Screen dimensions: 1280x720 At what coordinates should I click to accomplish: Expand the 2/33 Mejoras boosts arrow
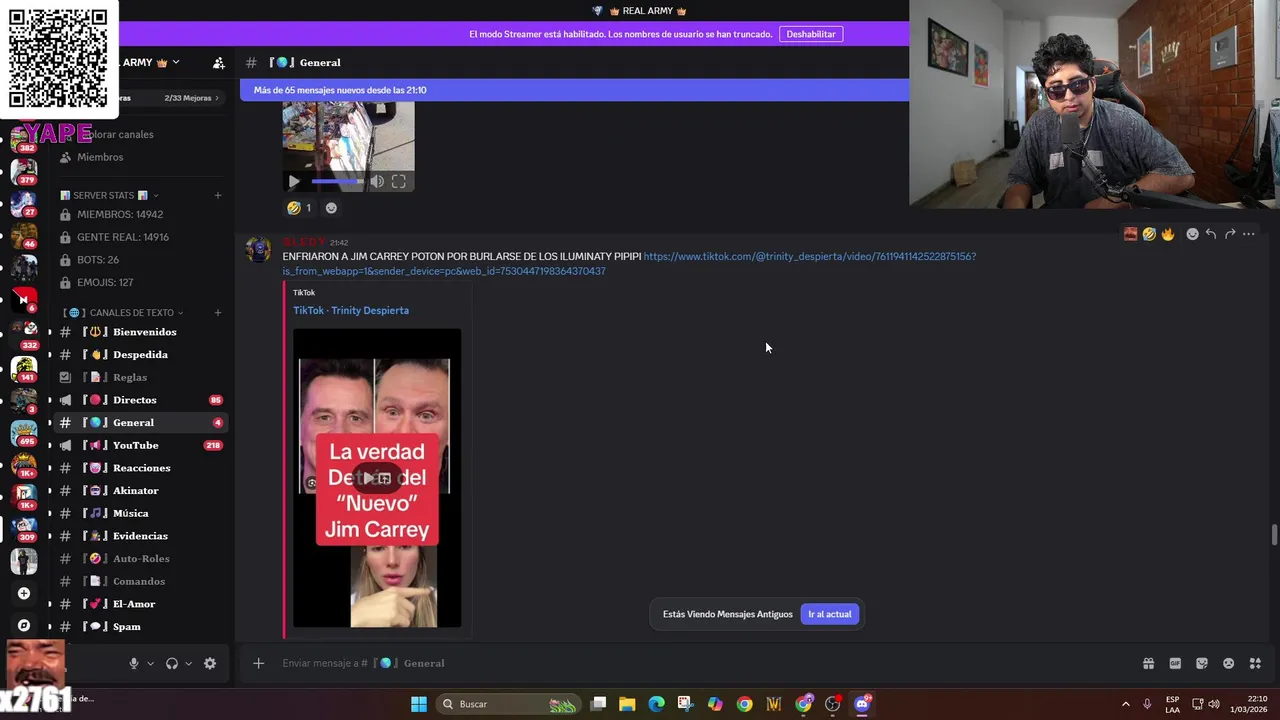[x=217, y=98]
